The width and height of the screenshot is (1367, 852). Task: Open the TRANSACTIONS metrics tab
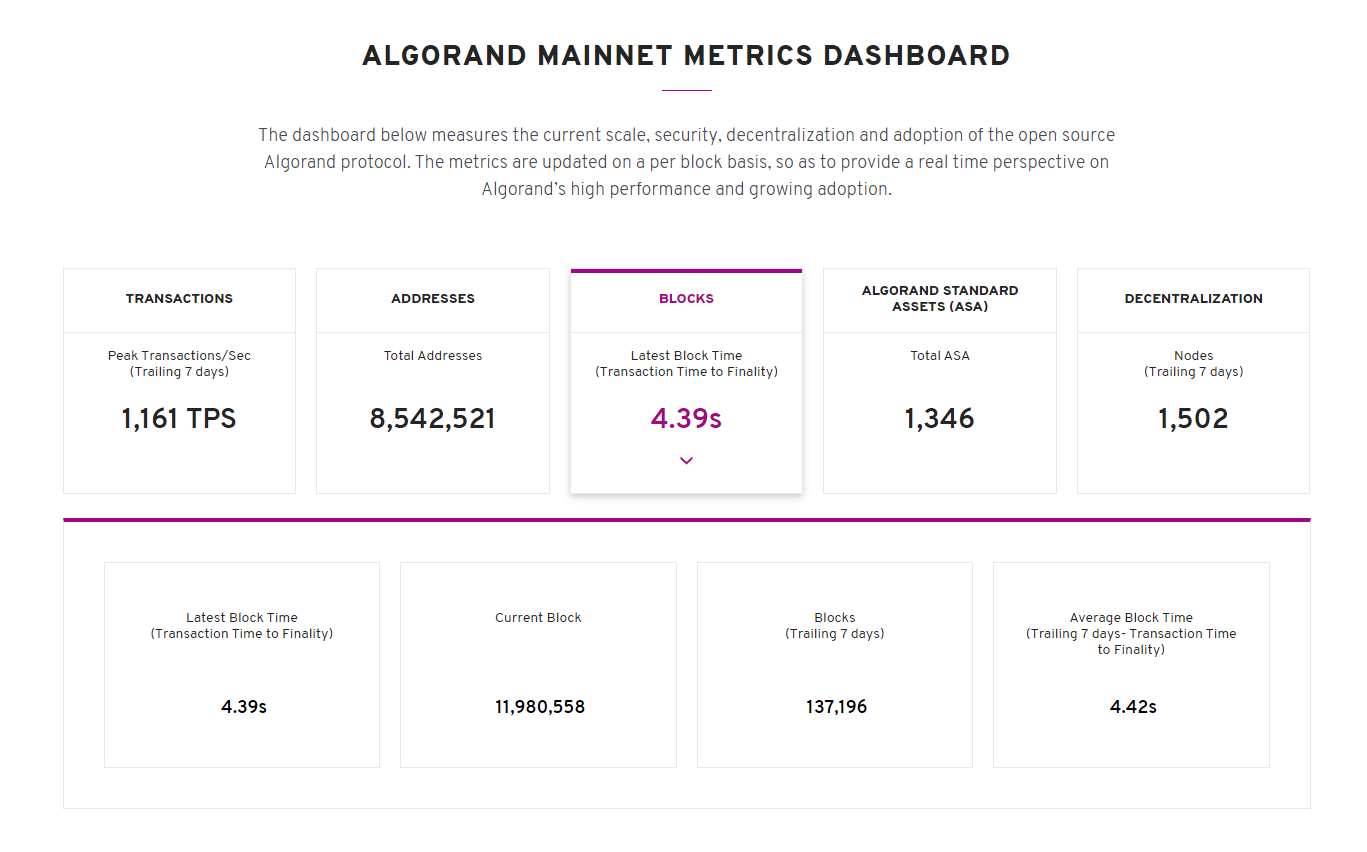pyautogui.click(x=179, y=298)
